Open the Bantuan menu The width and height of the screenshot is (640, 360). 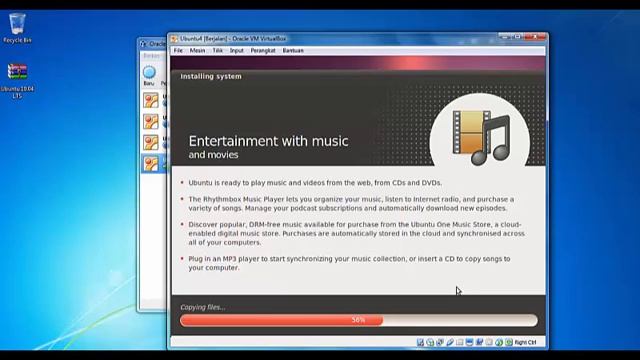(x=293, y=51)
